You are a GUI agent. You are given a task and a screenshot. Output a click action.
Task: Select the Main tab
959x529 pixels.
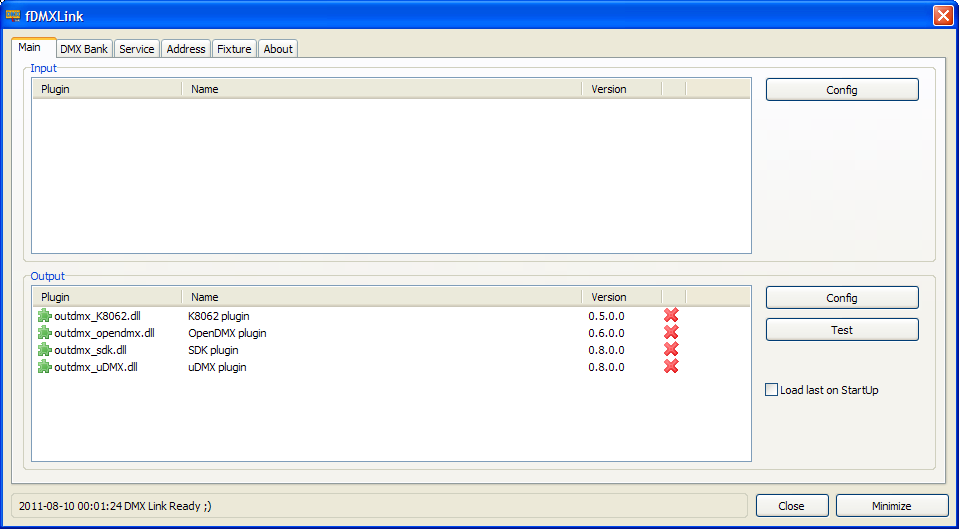point(33,47)
